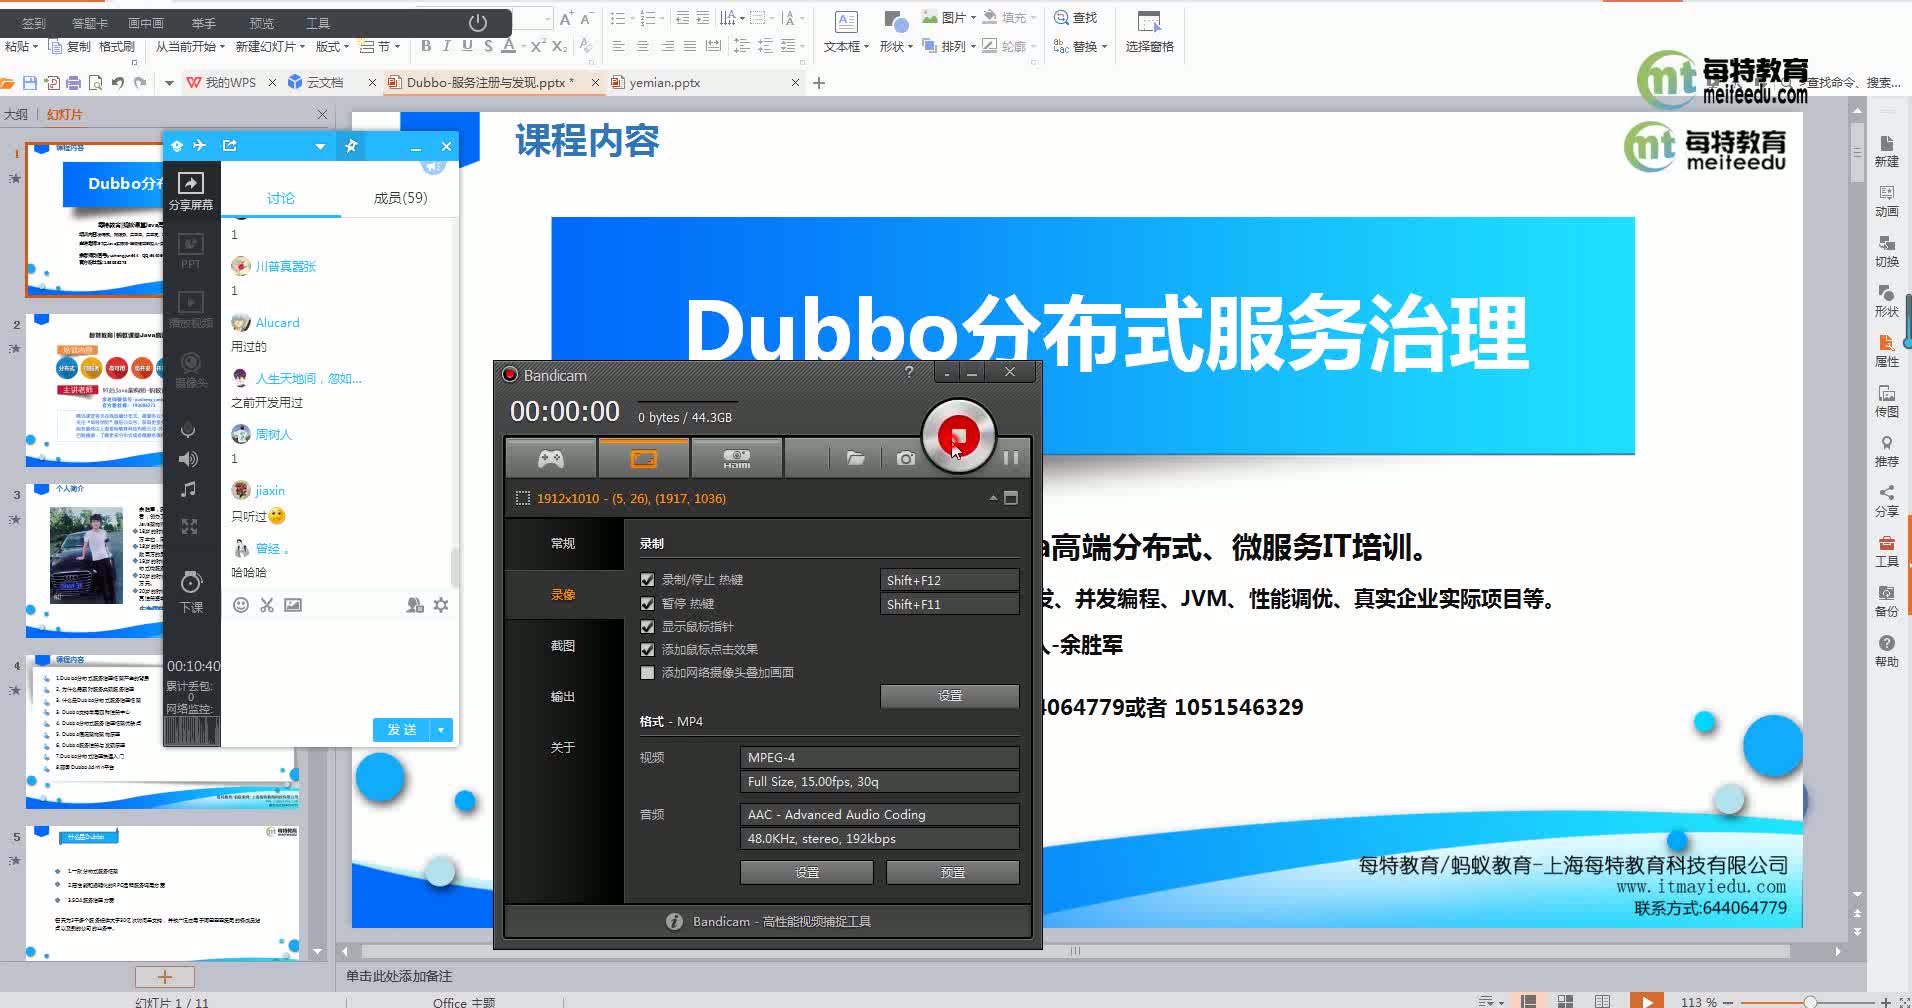Switch to 成员(59) tab
The height and width of the screenshot is (1008, 1912).
(400, 198)
